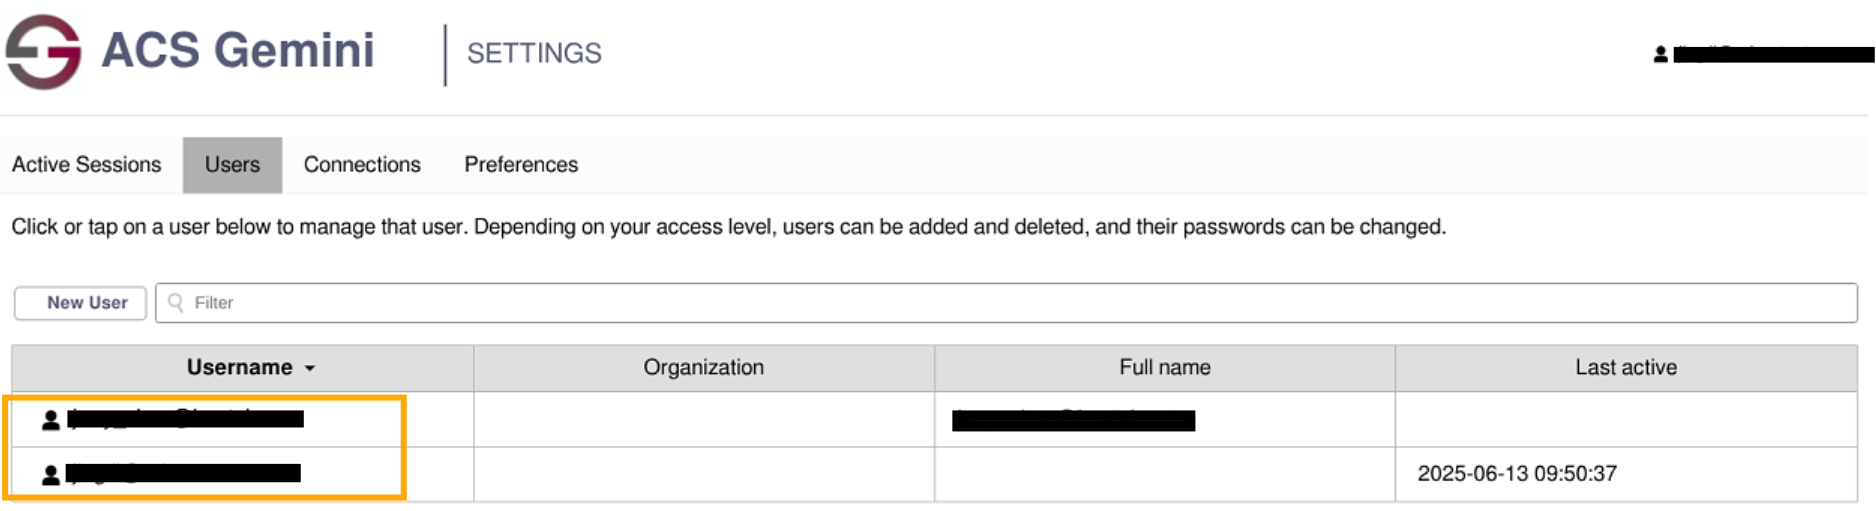Click the ACS Gemini title text
Screen dimensions: 1876x511
tap(238, 51)
